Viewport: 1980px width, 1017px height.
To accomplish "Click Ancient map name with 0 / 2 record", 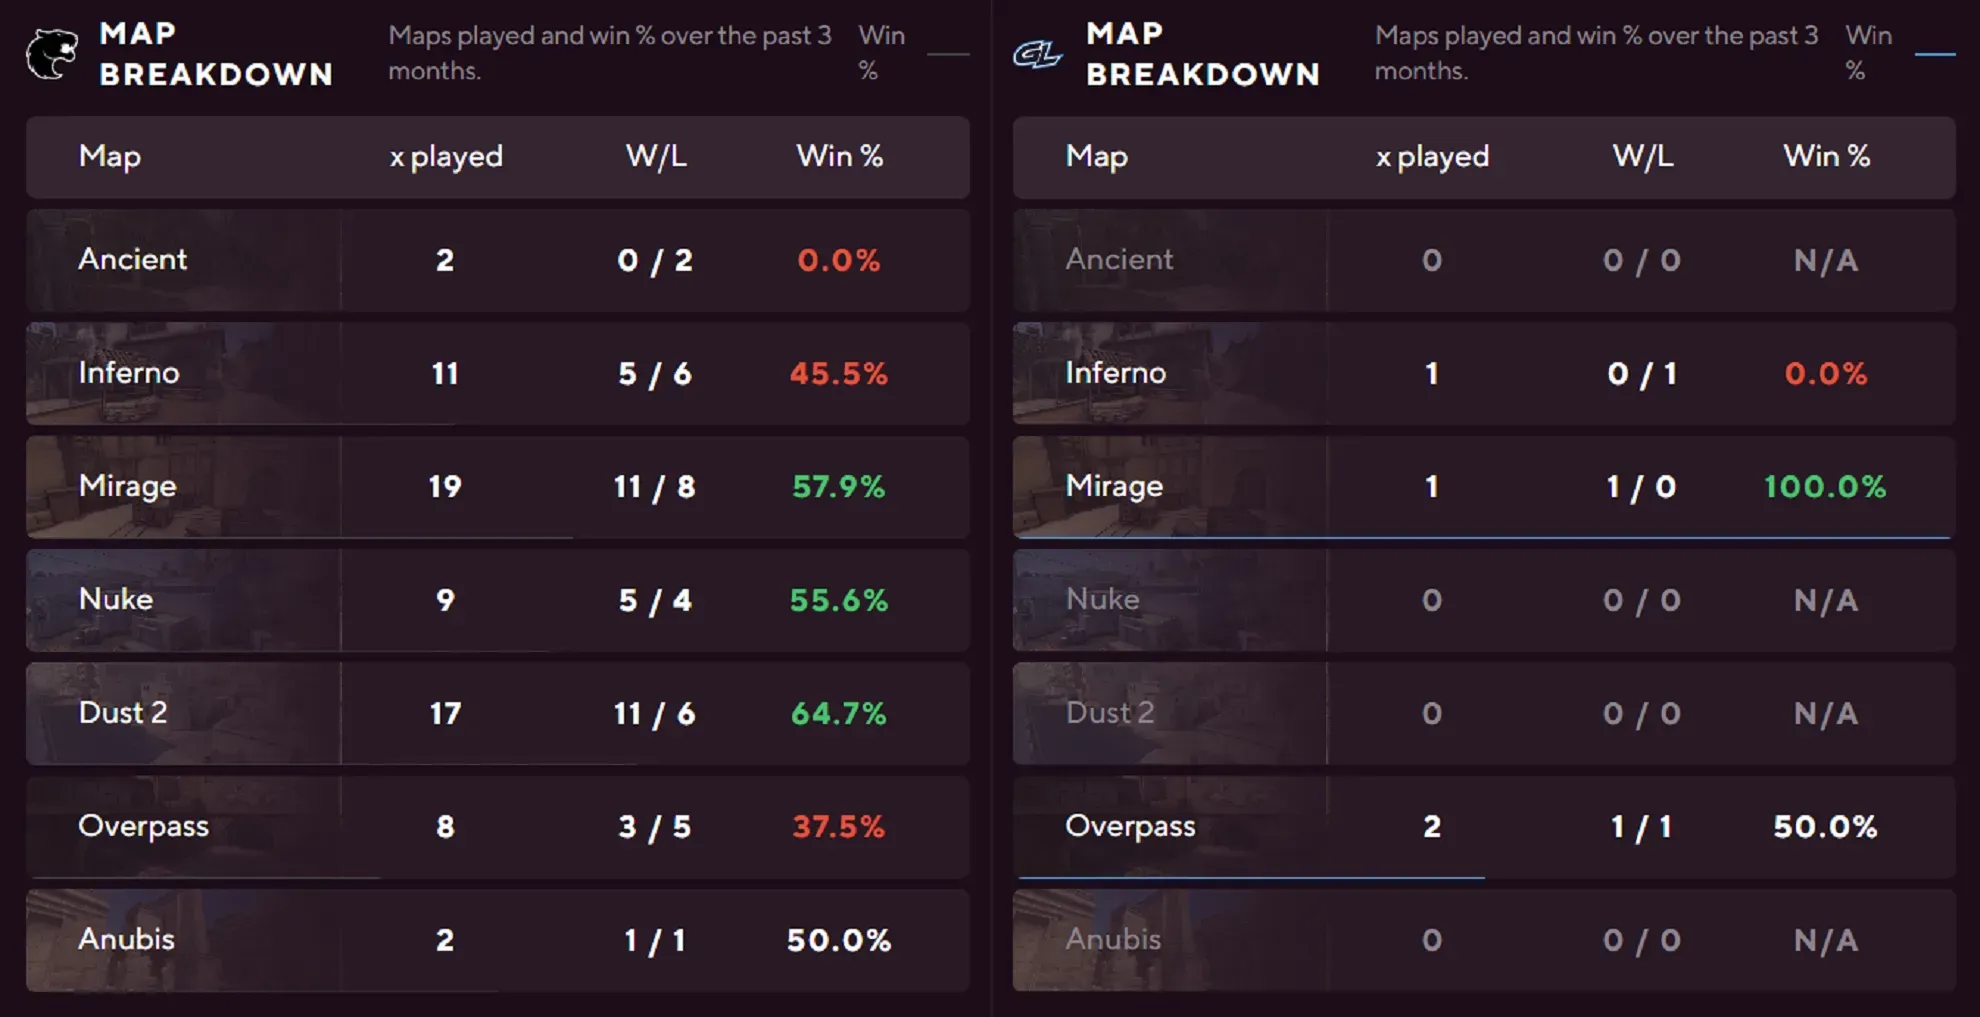I will pyautogui.click(x=133, y=259).
